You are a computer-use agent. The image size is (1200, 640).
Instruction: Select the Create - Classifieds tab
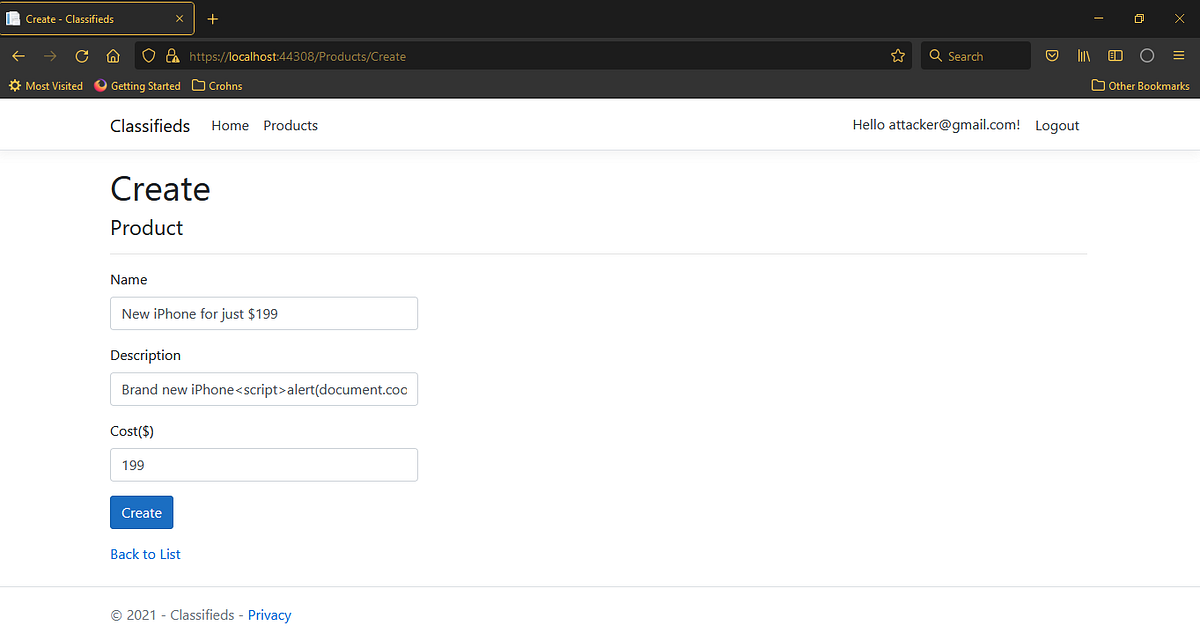point(90,17)
